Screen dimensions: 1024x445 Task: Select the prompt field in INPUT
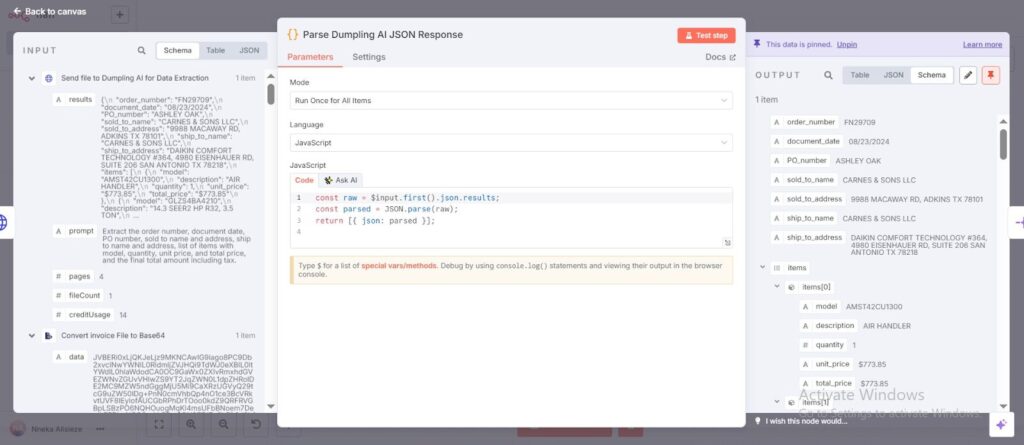point(74,231)
